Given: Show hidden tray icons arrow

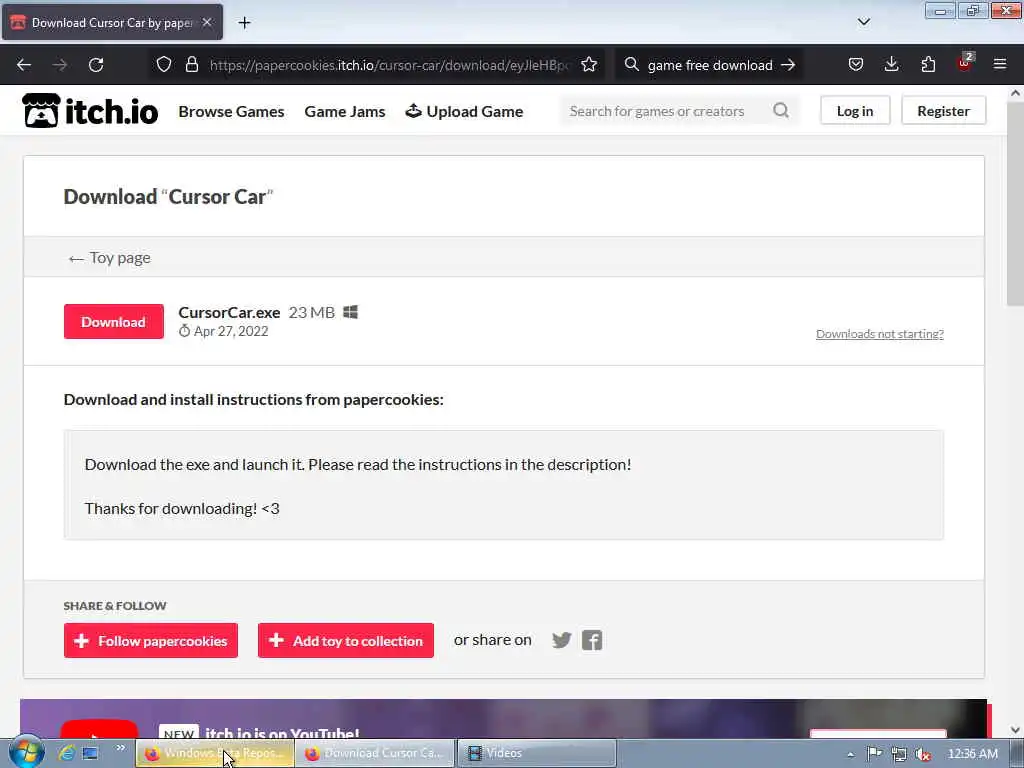Looking at the screenshot, I should (x=850, y=754).
